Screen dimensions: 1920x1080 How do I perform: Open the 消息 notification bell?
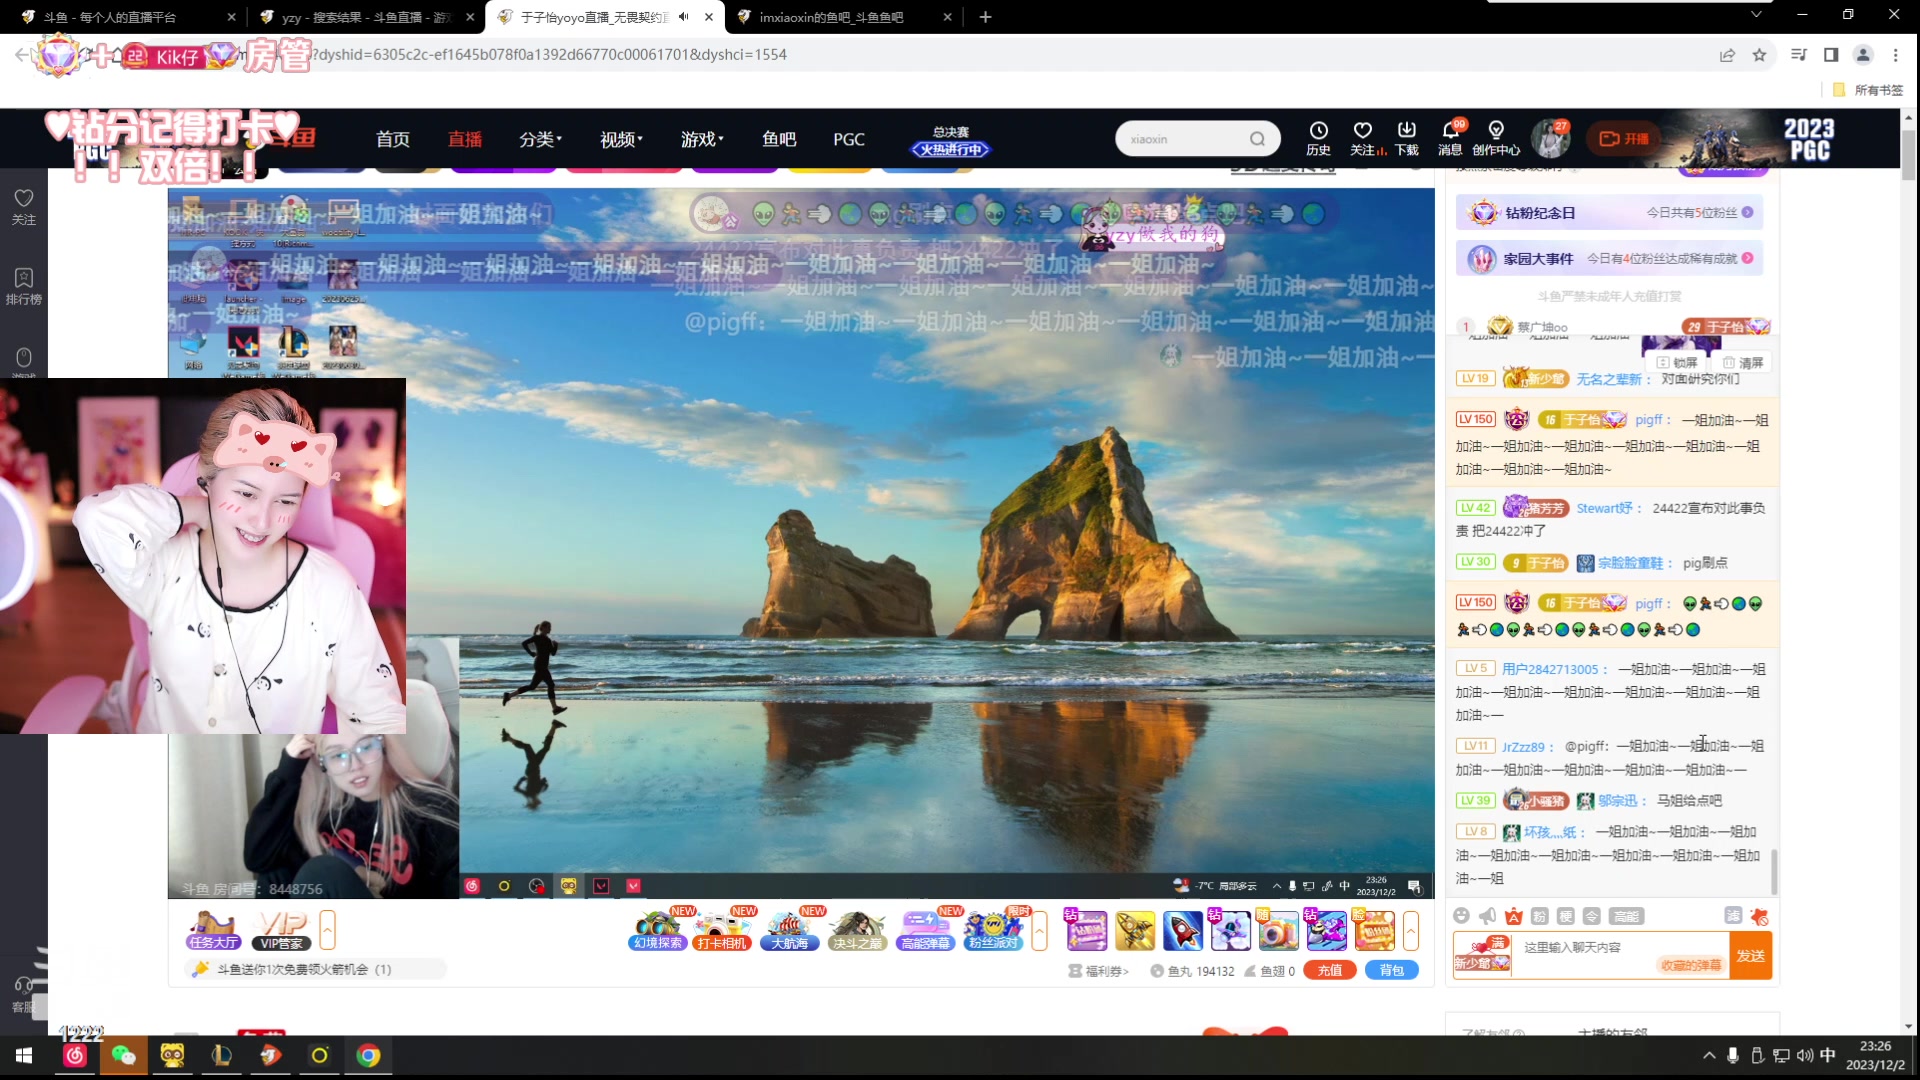(x=1450, y=138)
